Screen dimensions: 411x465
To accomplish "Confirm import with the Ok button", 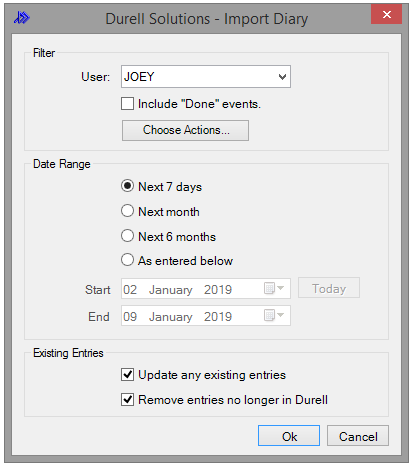I will tap(289, 436).
